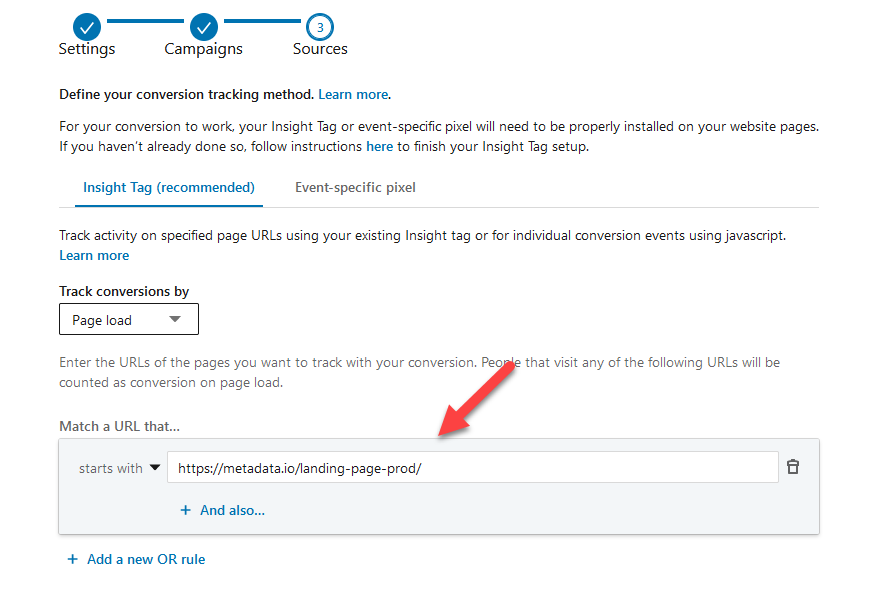Viewport: 876px width, 602px height.
Task: Open the Page load conversion tracking dropdown
Action: click(128, 319)
